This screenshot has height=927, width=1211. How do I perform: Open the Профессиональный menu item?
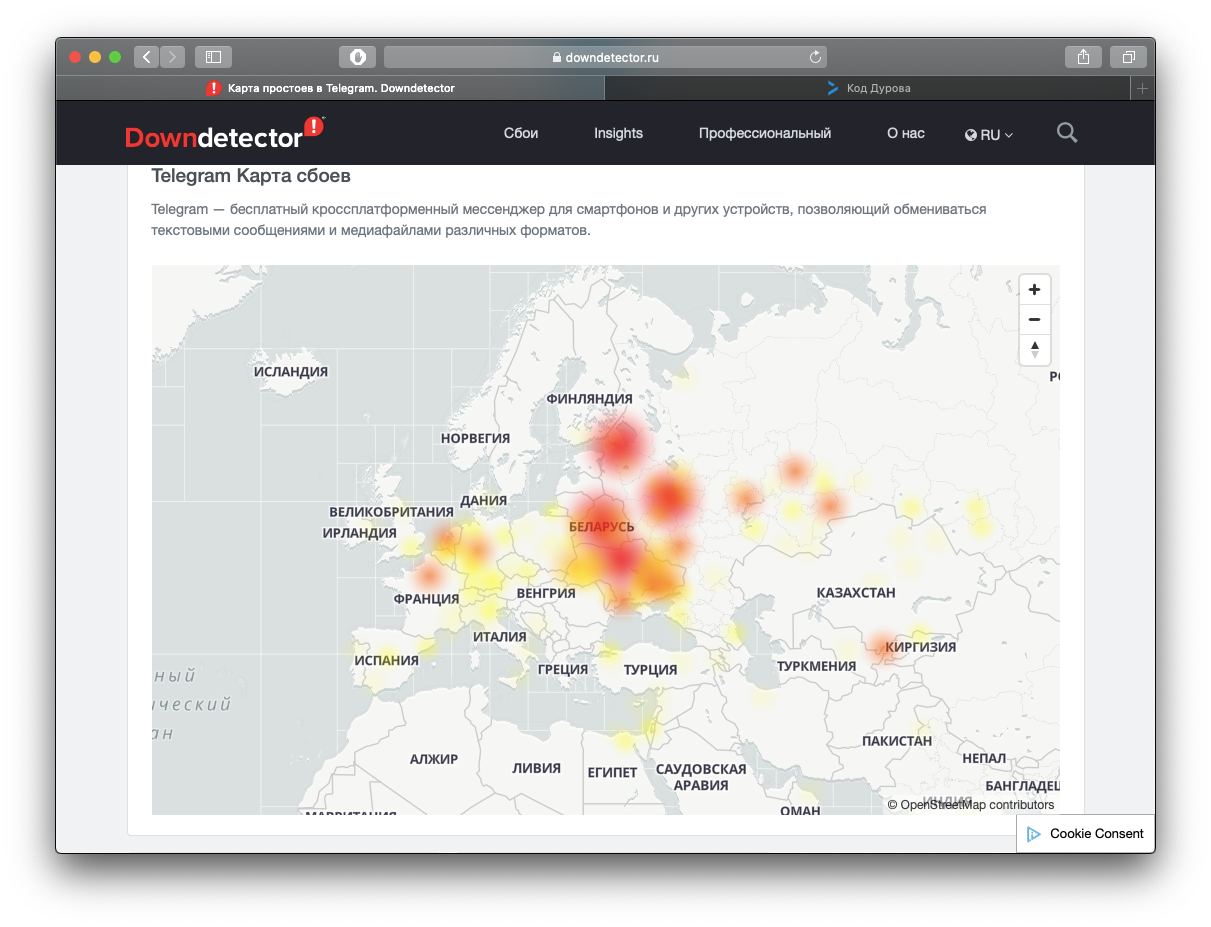tap(765, 133)
